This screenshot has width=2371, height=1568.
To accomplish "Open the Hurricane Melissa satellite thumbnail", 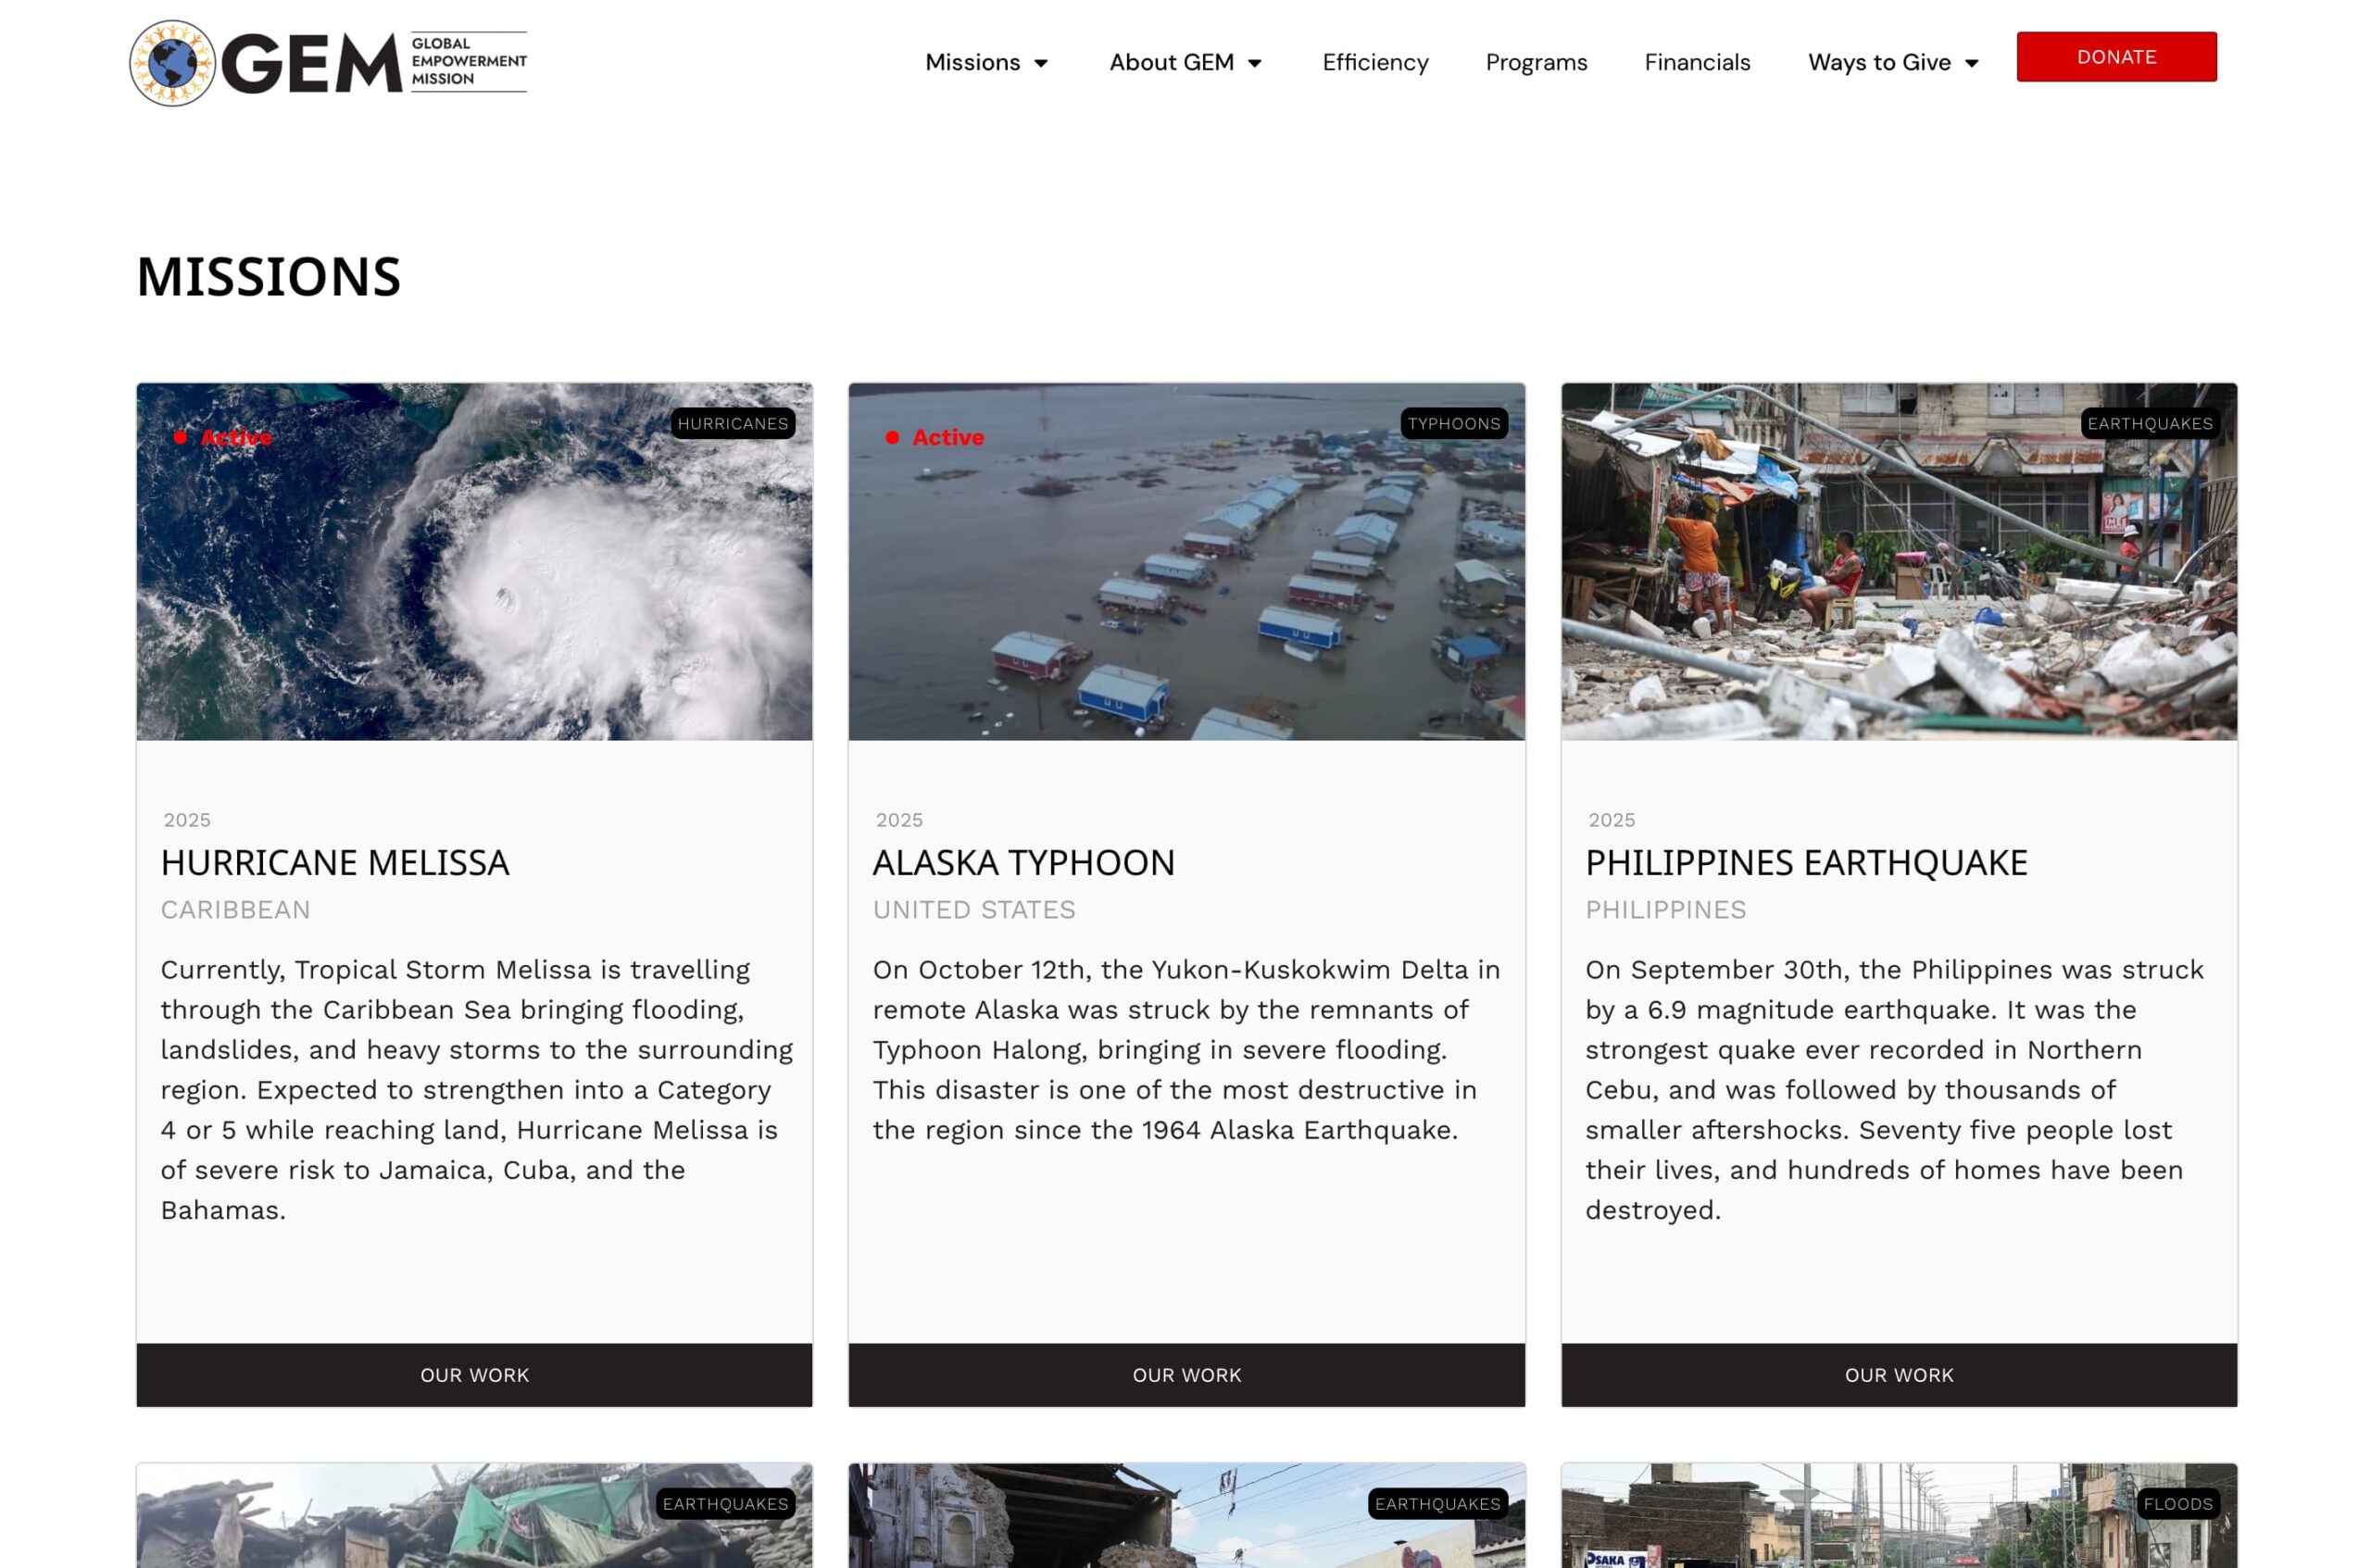I will (x=474, y=600).
